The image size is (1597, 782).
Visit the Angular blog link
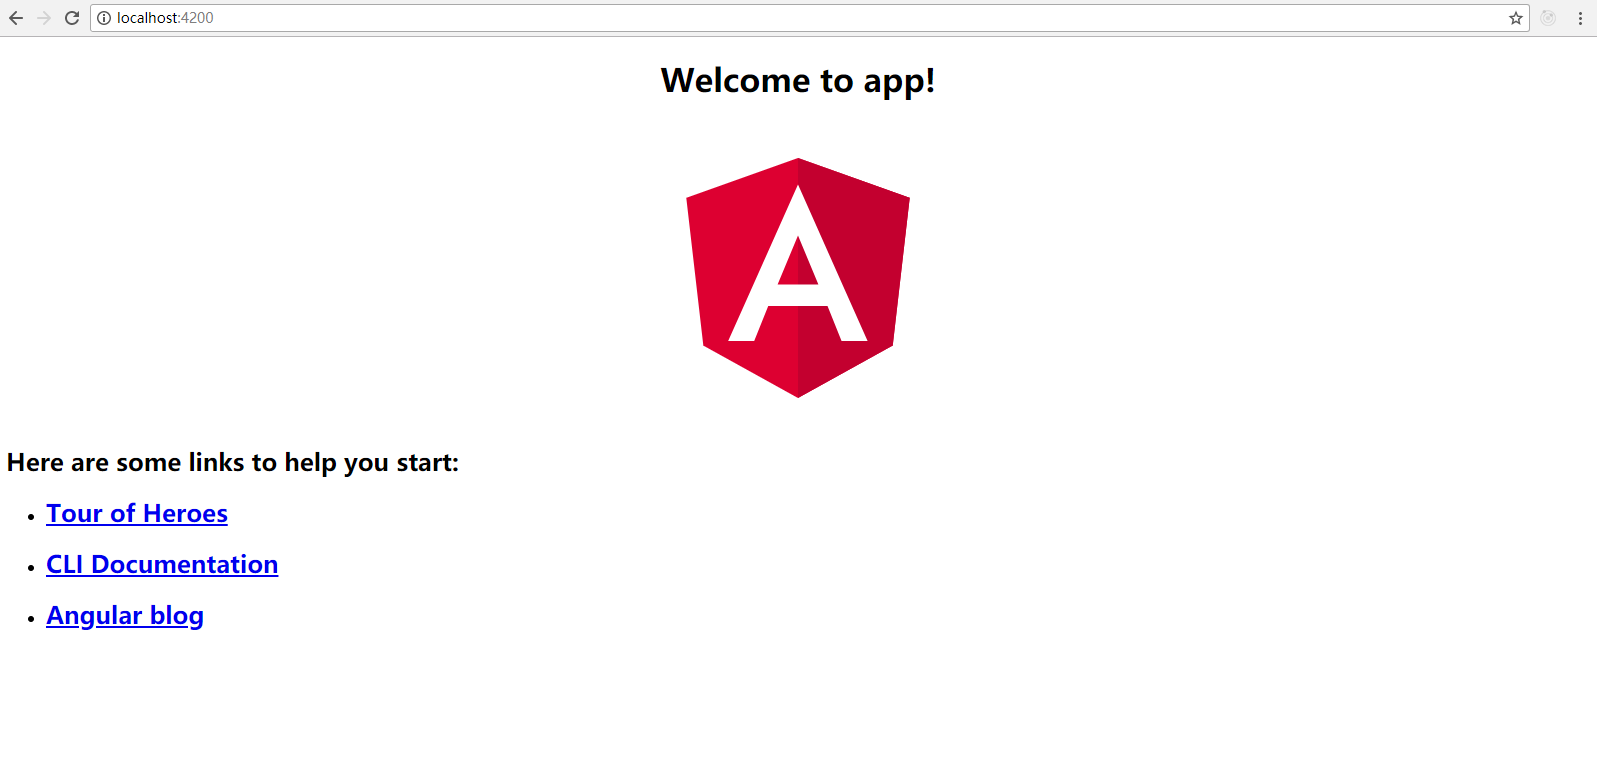[125, 616]
